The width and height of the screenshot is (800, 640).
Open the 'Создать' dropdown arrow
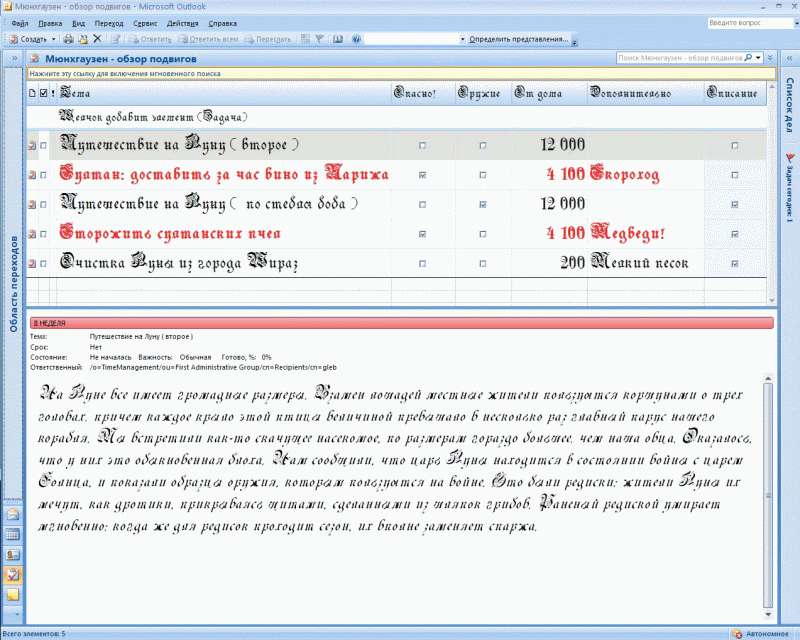(x=54, y=39)
